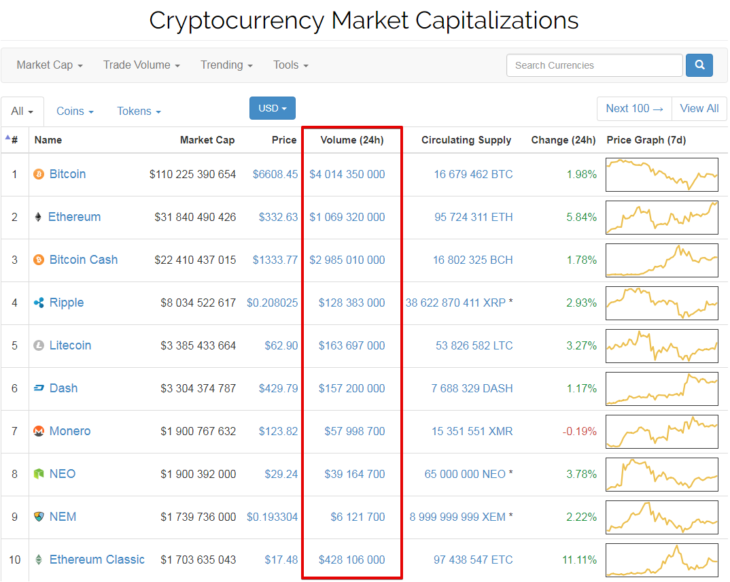Open the NEM currency link
The width and height of the screenshot is (730, 582).
[x=63, y=517]
